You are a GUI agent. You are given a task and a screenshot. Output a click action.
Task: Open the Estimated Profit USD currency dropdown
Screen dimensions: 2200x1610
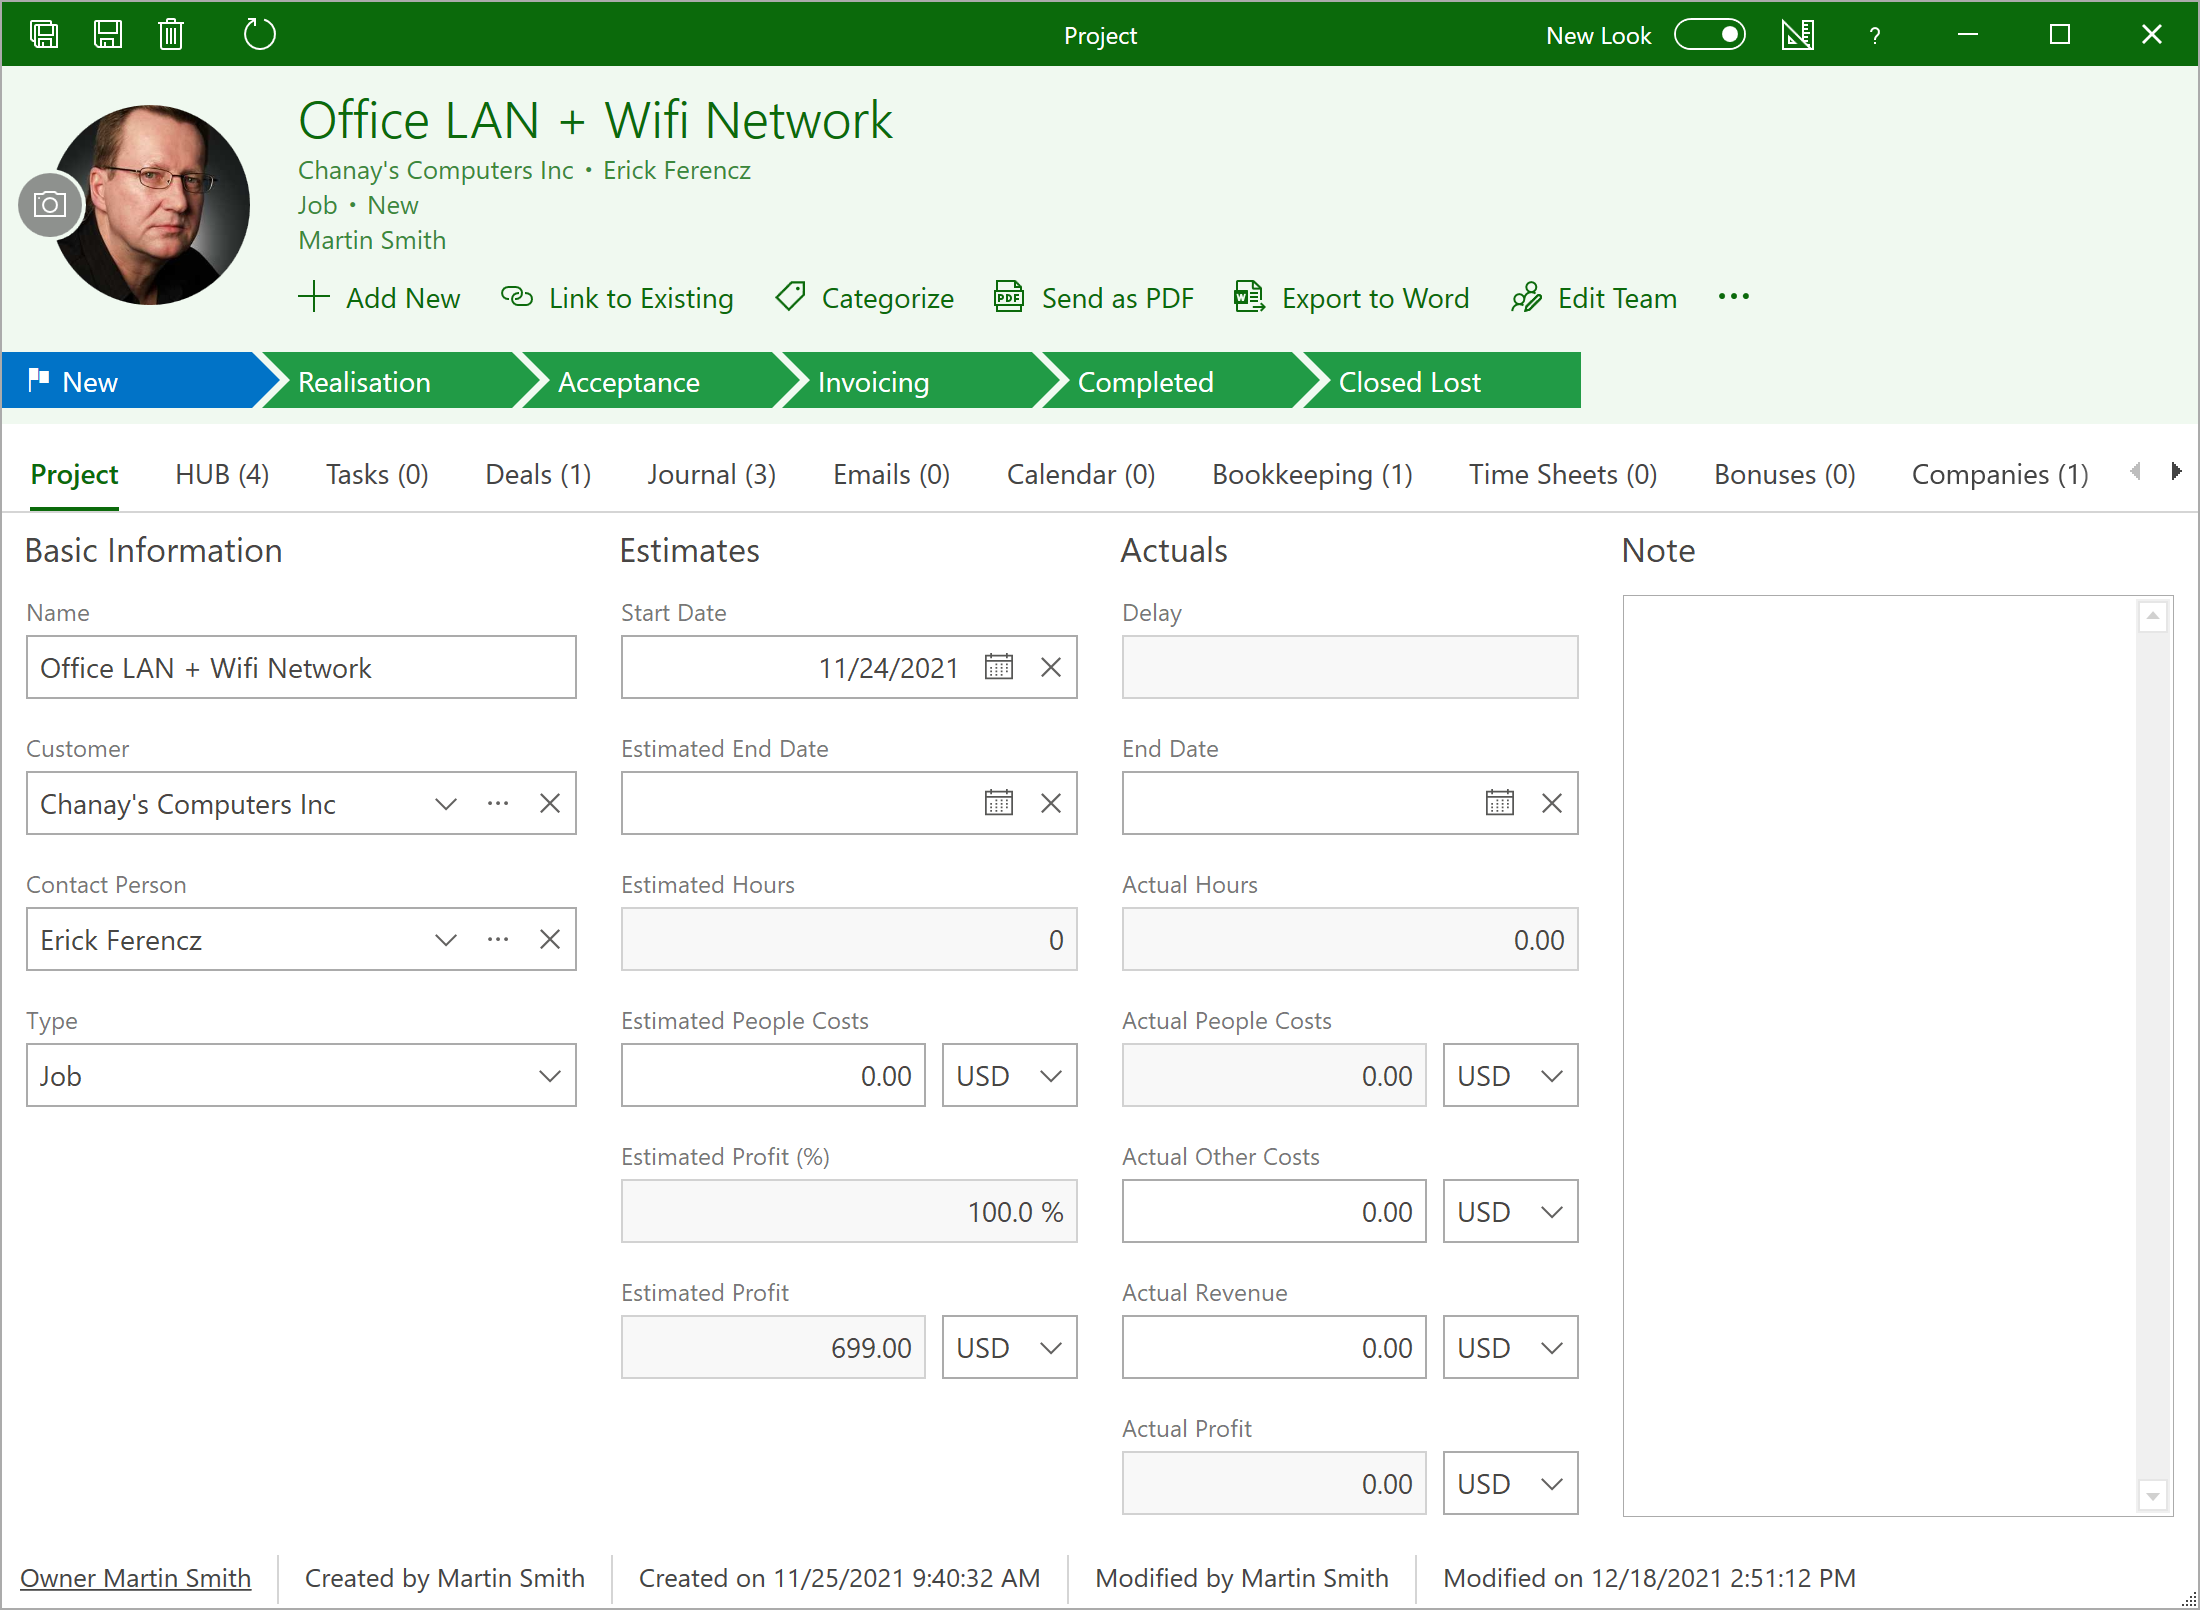coord(1009,1348)
